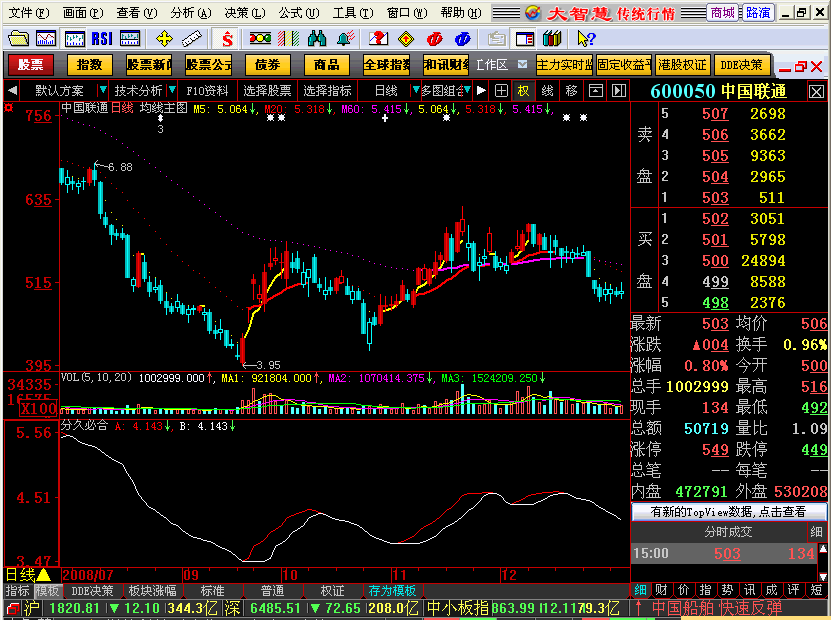Viewport: 831px width, 620px height.
Task: Click the window layout panel icon
Action: tap(525, 39)
